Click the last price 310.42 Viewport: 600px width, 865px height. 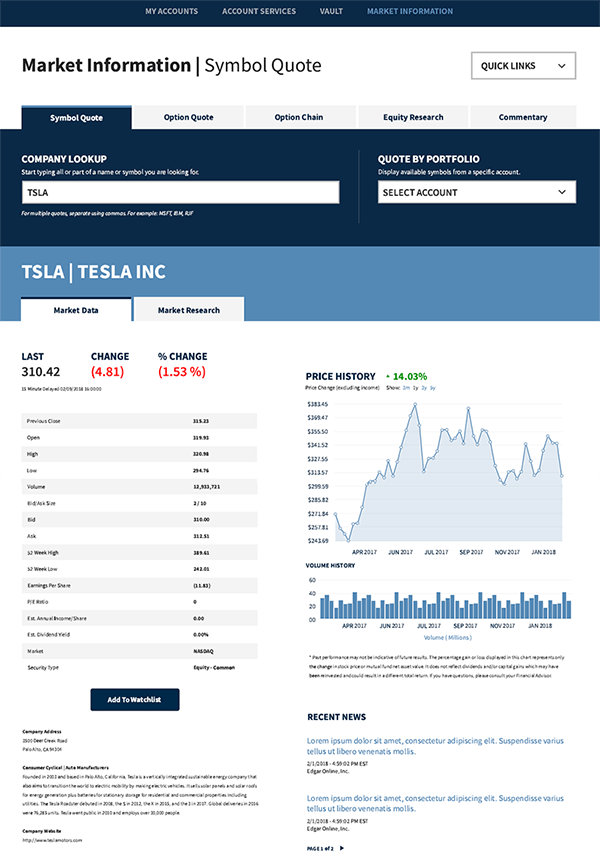click(x=41, y=372)
